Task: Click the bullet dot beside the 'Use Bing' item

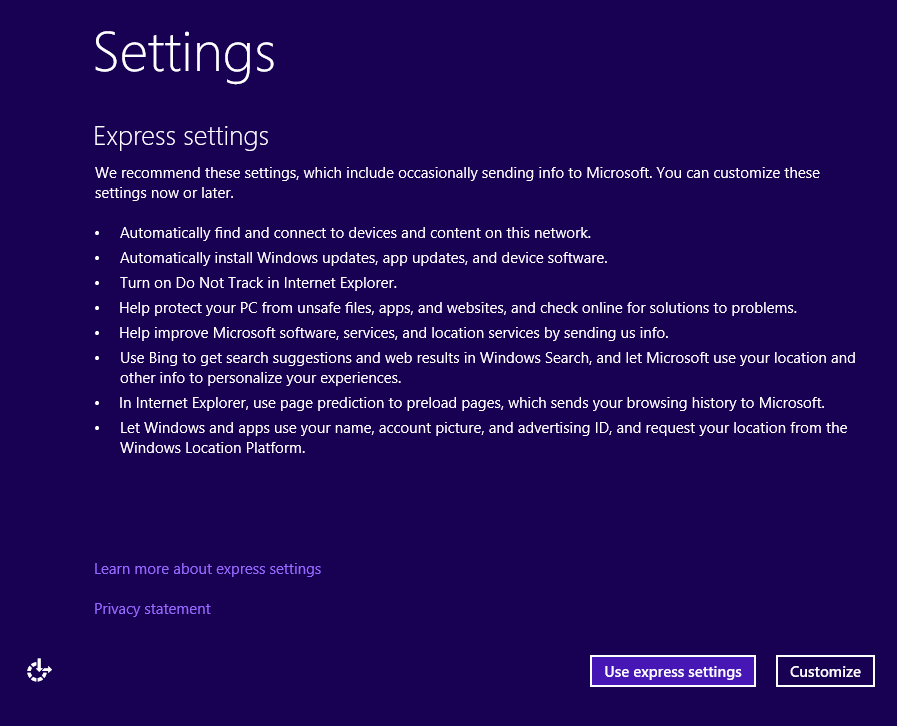Action: [98, 359]
